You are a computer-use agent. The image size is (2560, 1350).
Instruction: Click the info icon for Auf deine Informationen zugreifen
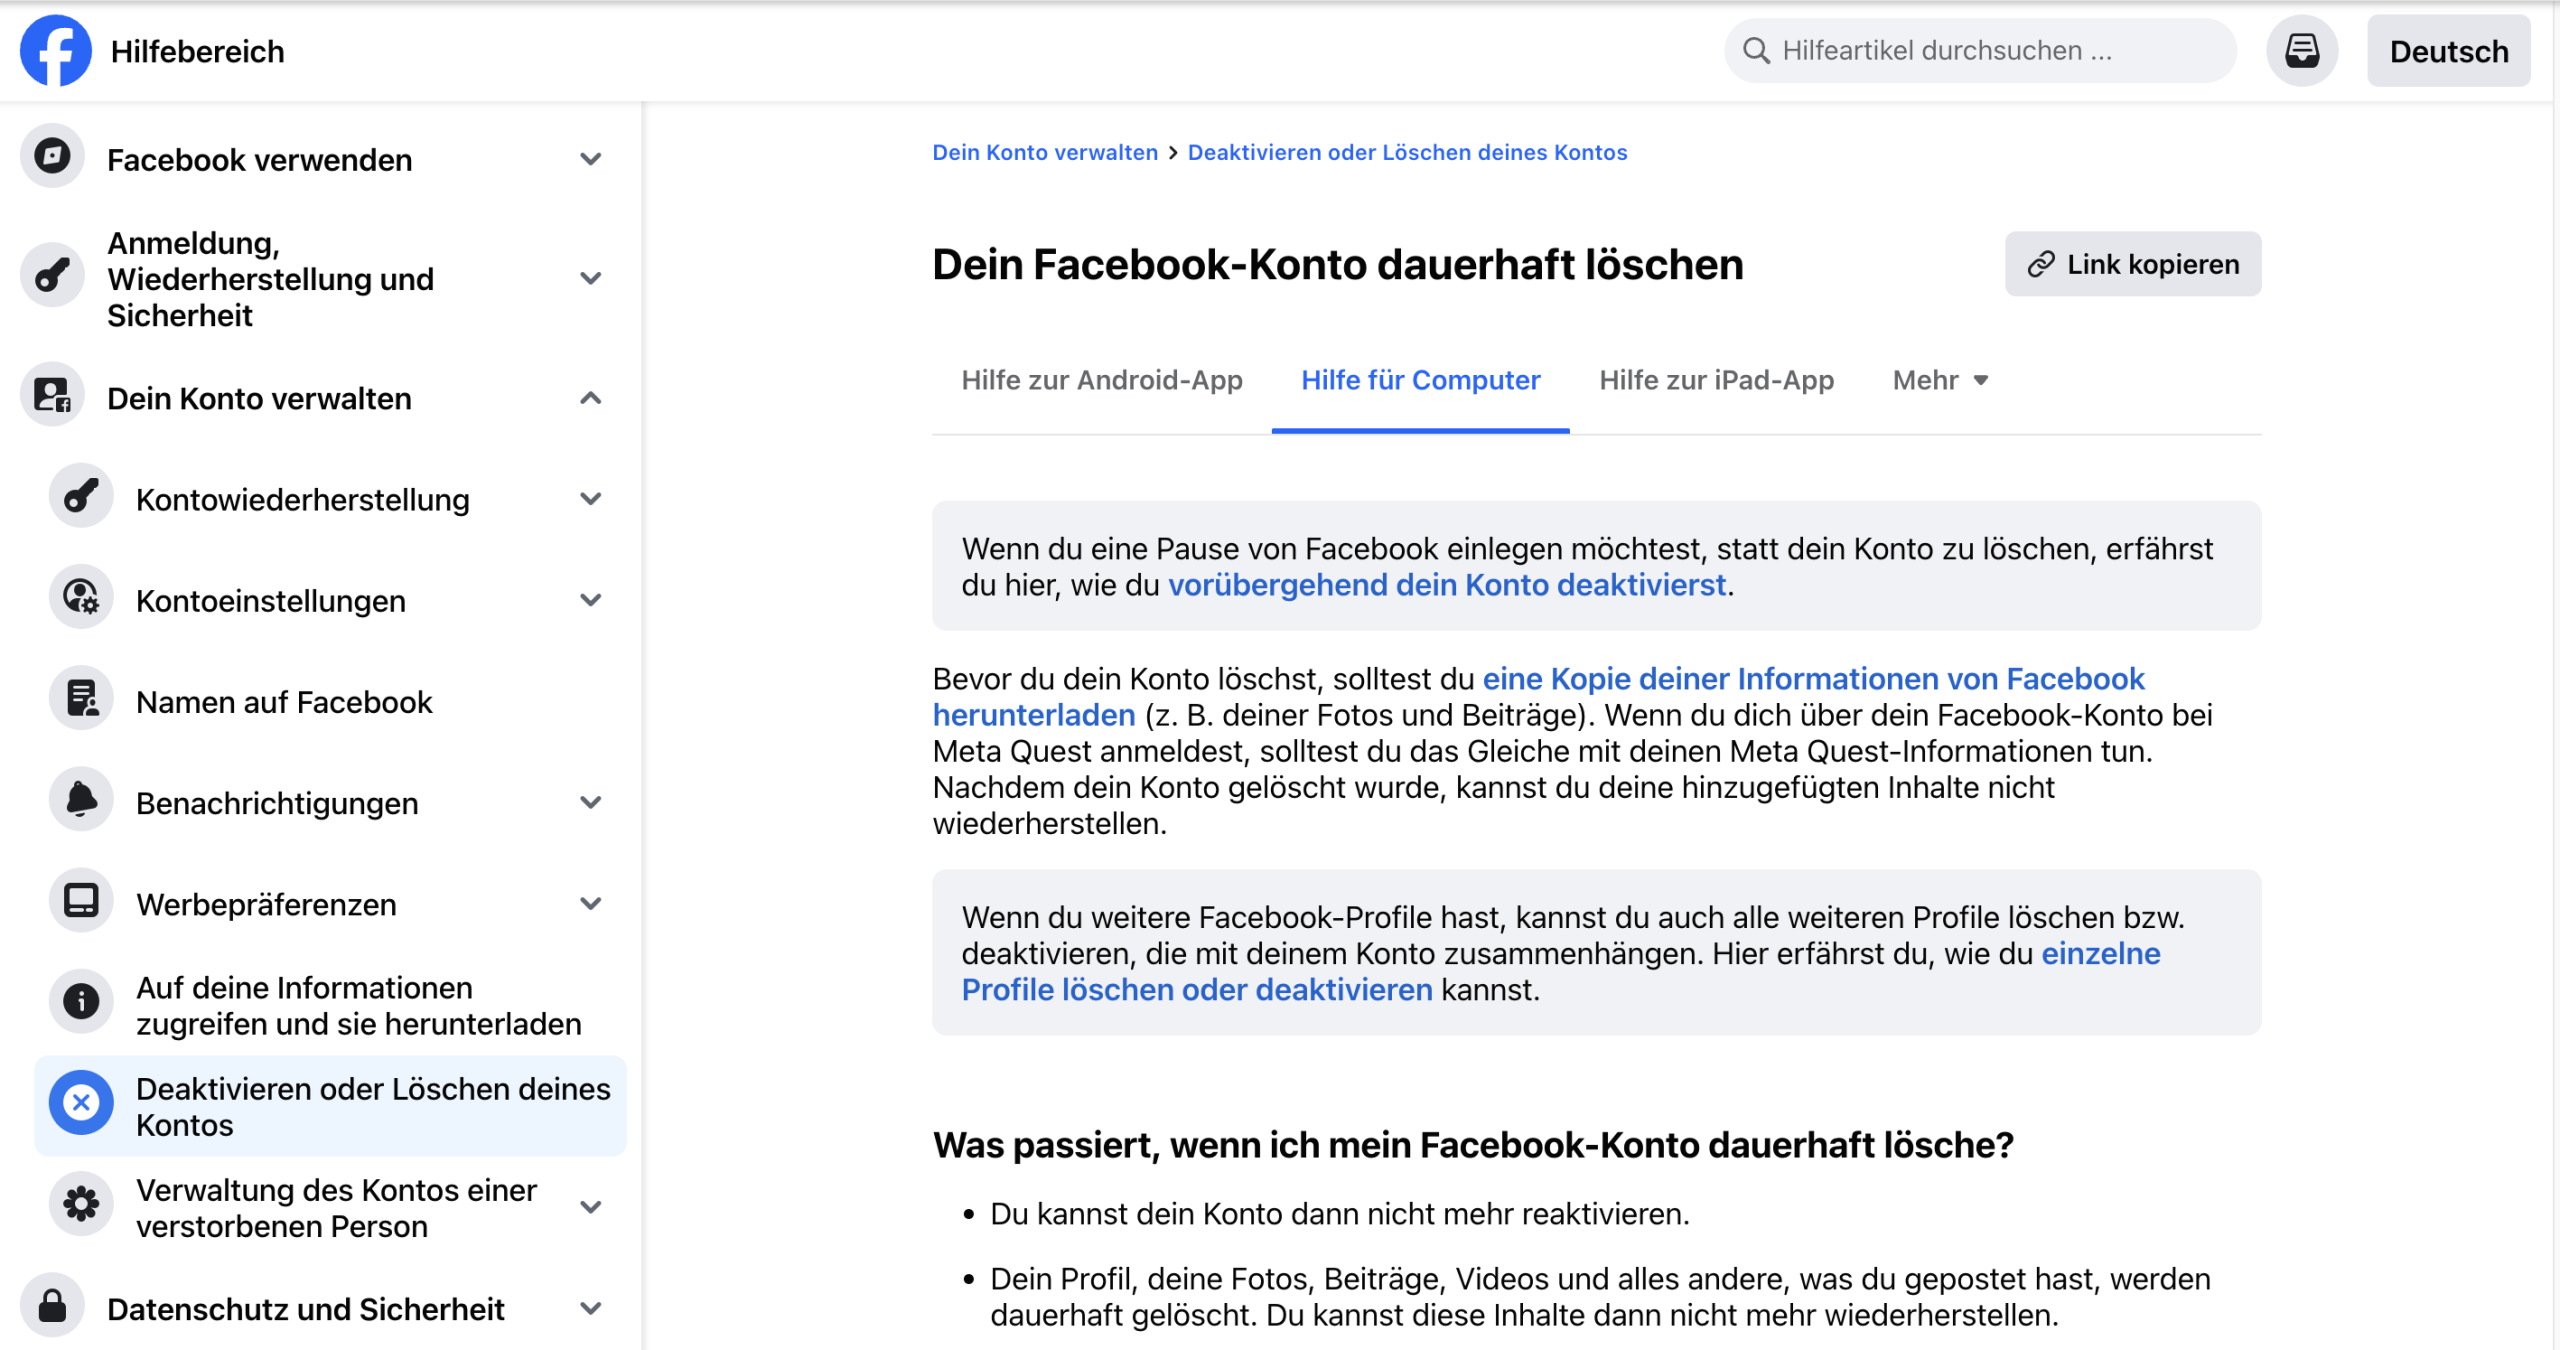(81, 1003)
